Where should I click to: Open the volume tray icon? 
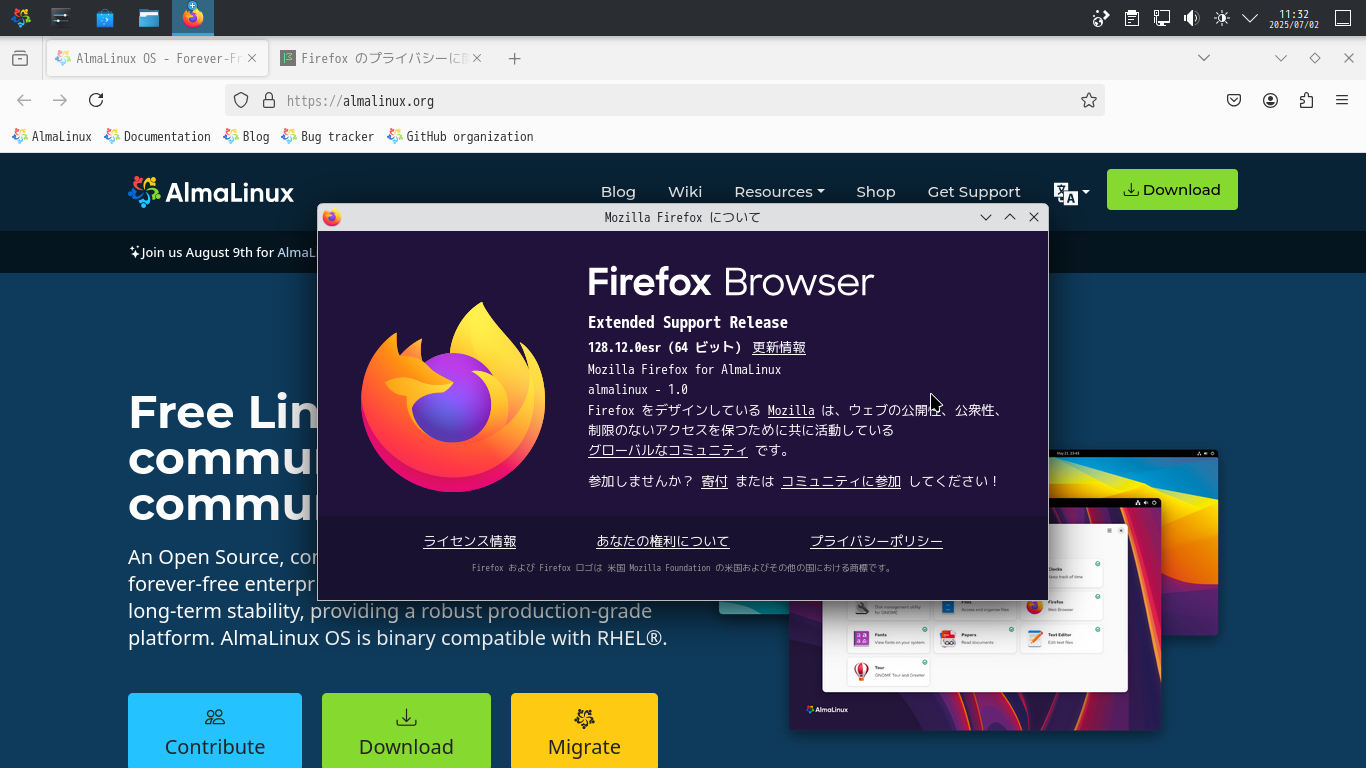click(x=1191, y=18)
